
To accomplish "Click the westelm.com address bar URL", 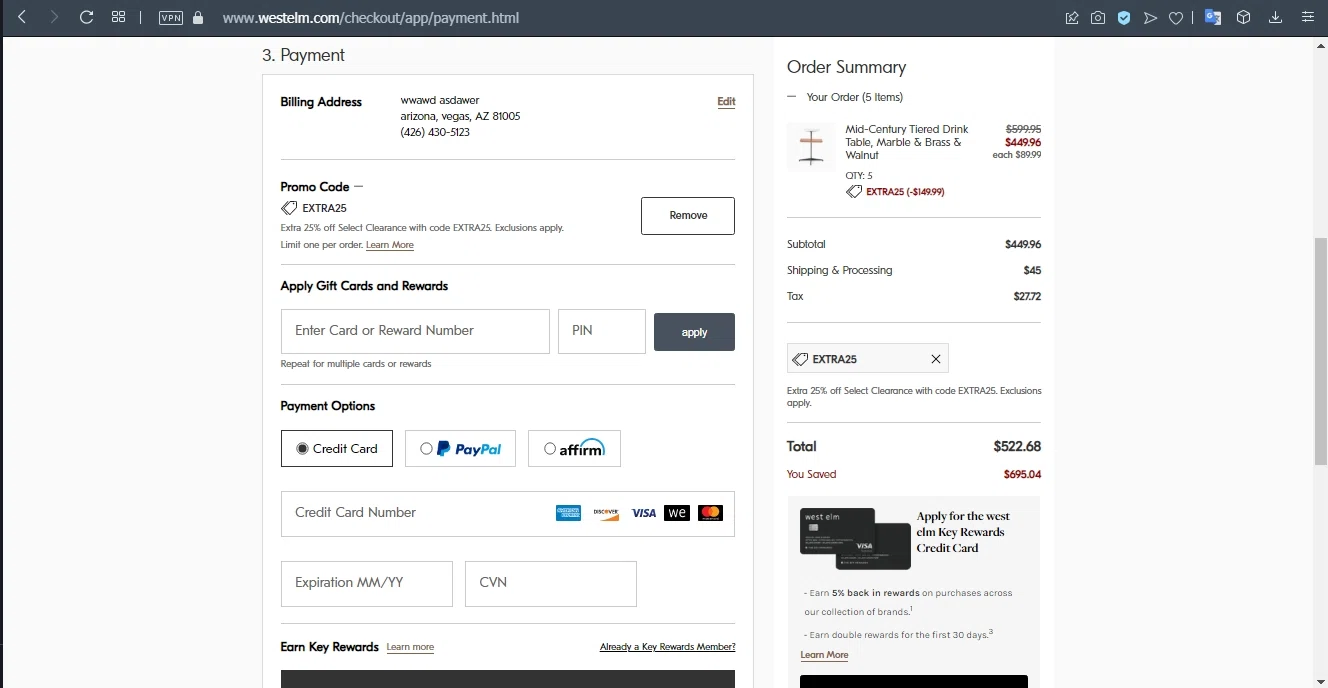I will click(370, 18).
